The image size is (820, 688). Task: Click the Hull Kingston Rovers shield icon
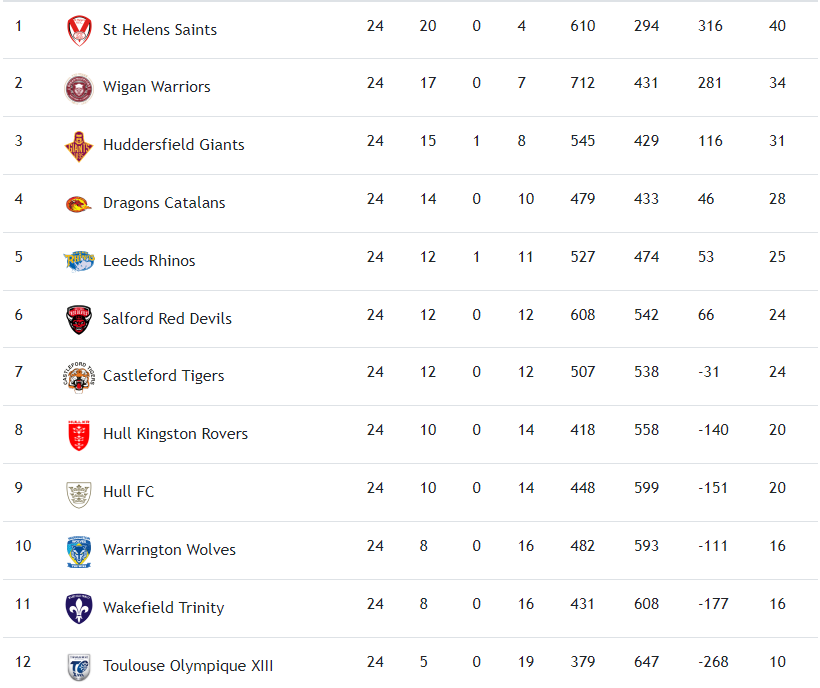point(78,435)
